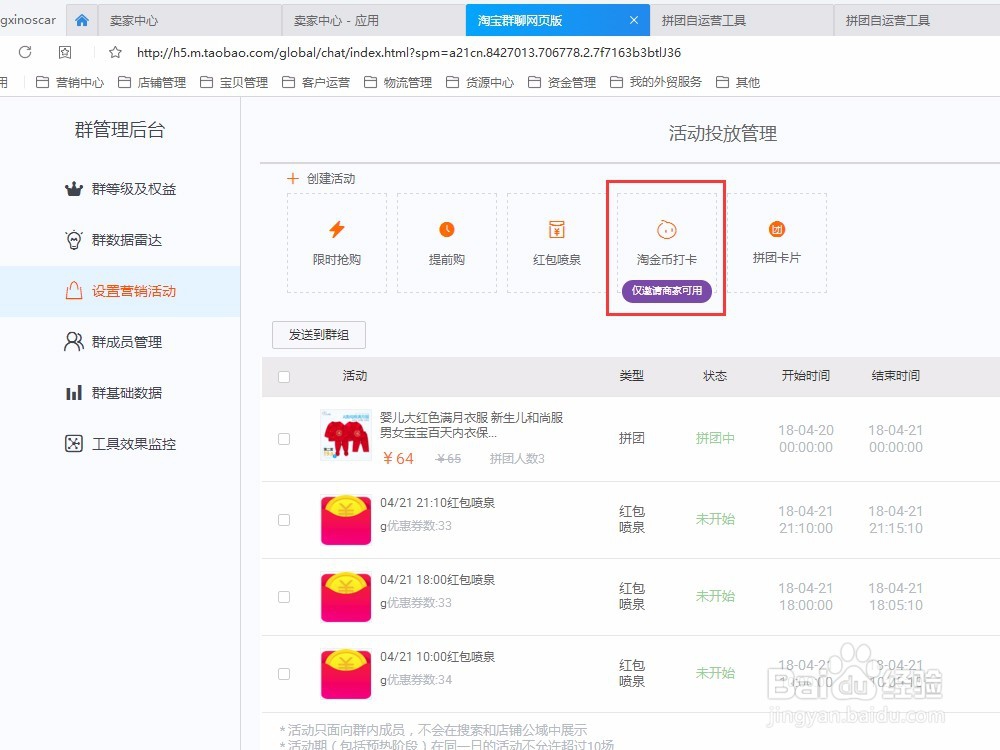This screenshot has width=1000, height=750.
Task: Click the 拼团卡片 label
Action: tap(777, 258)
